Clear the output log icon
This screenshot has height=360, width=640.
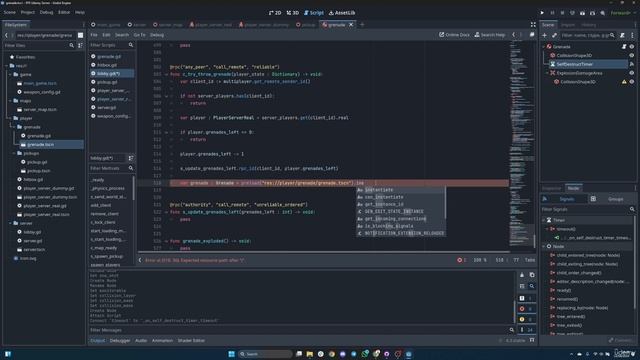(x=522, y=275)
